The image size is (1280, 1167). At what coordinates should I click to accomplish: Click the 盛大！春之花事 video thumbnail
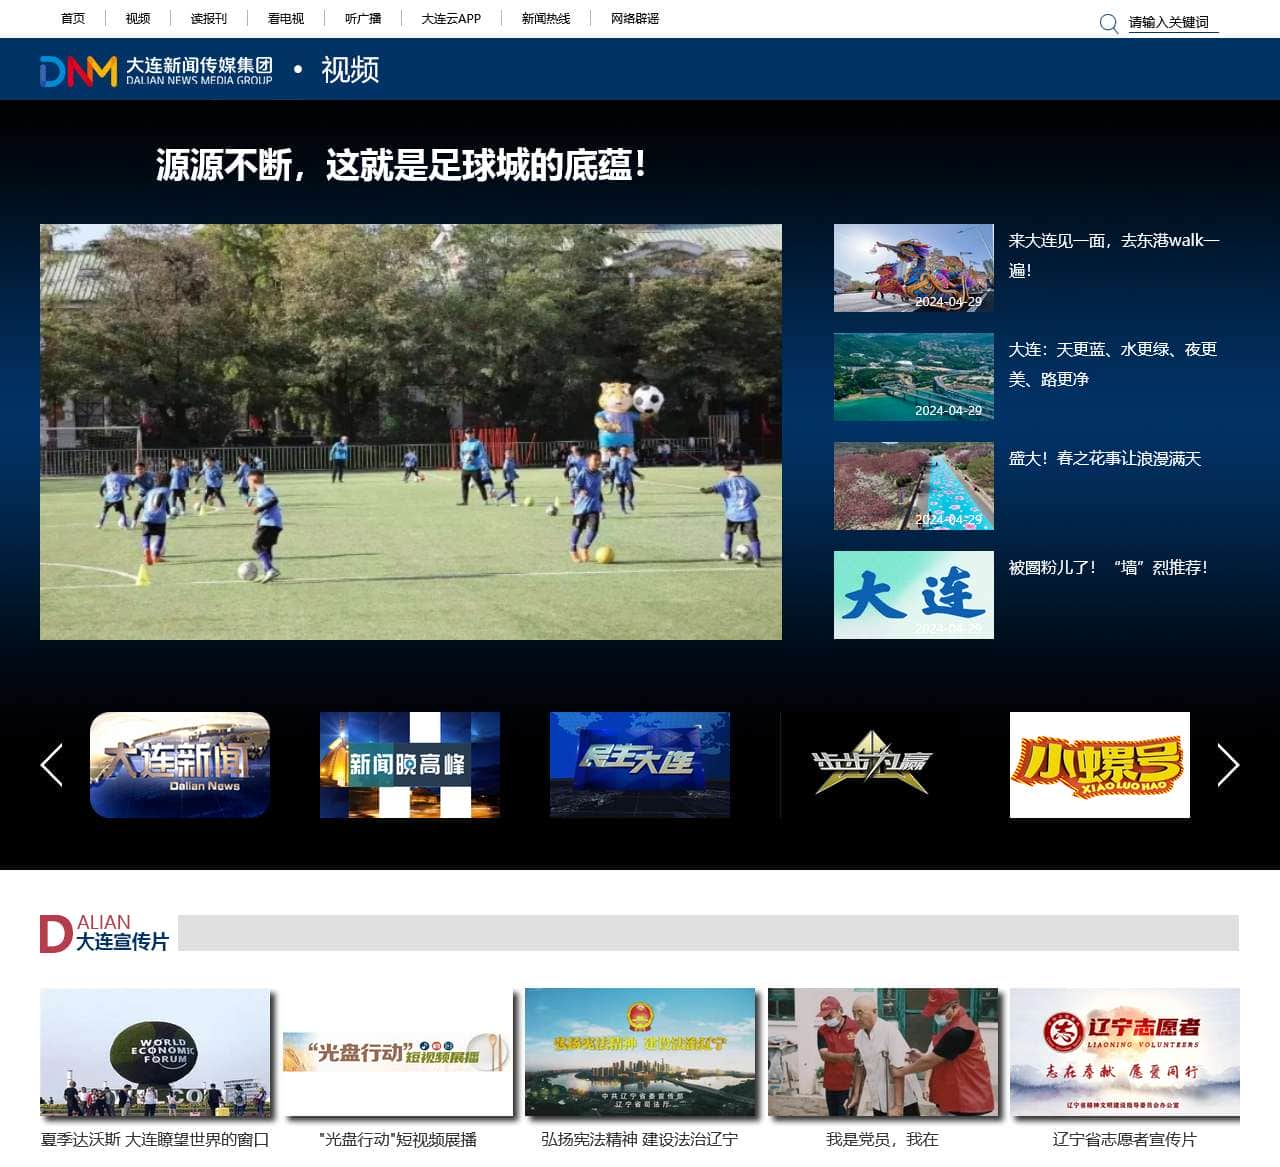913,485
